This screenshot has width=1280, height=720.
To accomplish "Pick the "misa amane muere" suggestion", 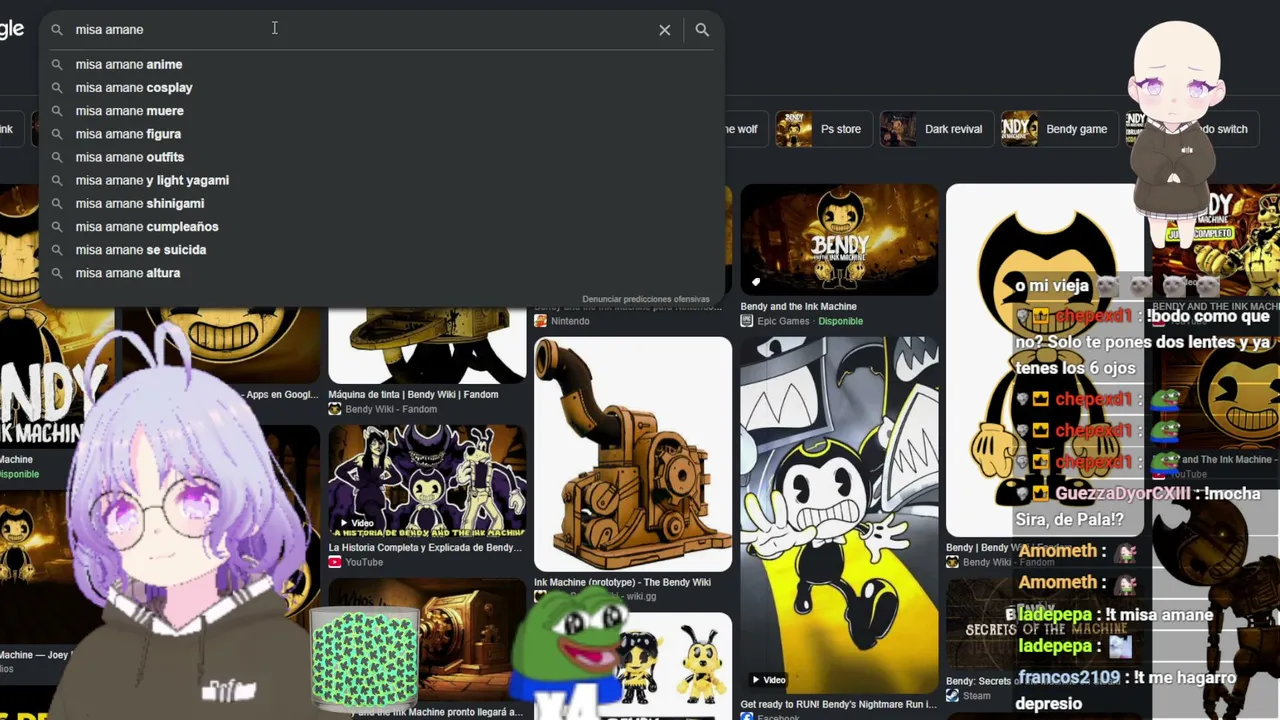I will (x=380, y=111).
